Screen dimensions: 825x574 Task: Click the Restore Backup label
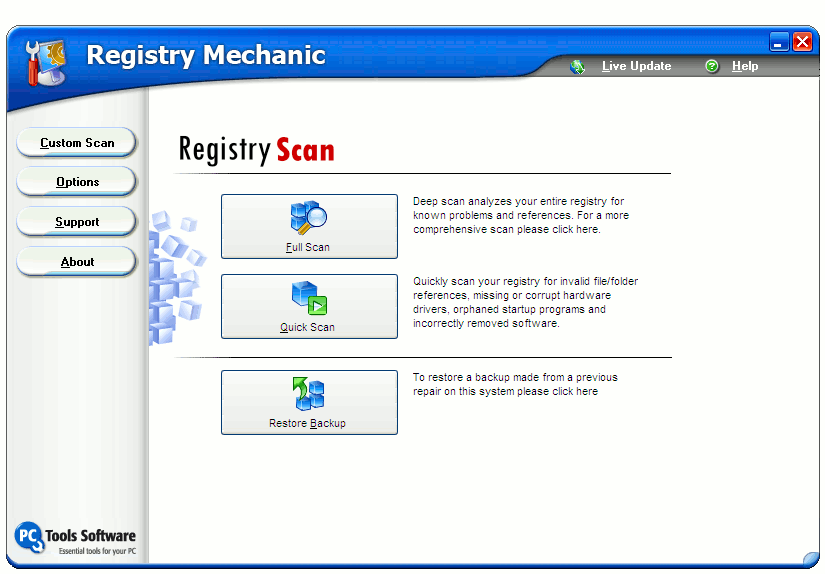point(307,423)
